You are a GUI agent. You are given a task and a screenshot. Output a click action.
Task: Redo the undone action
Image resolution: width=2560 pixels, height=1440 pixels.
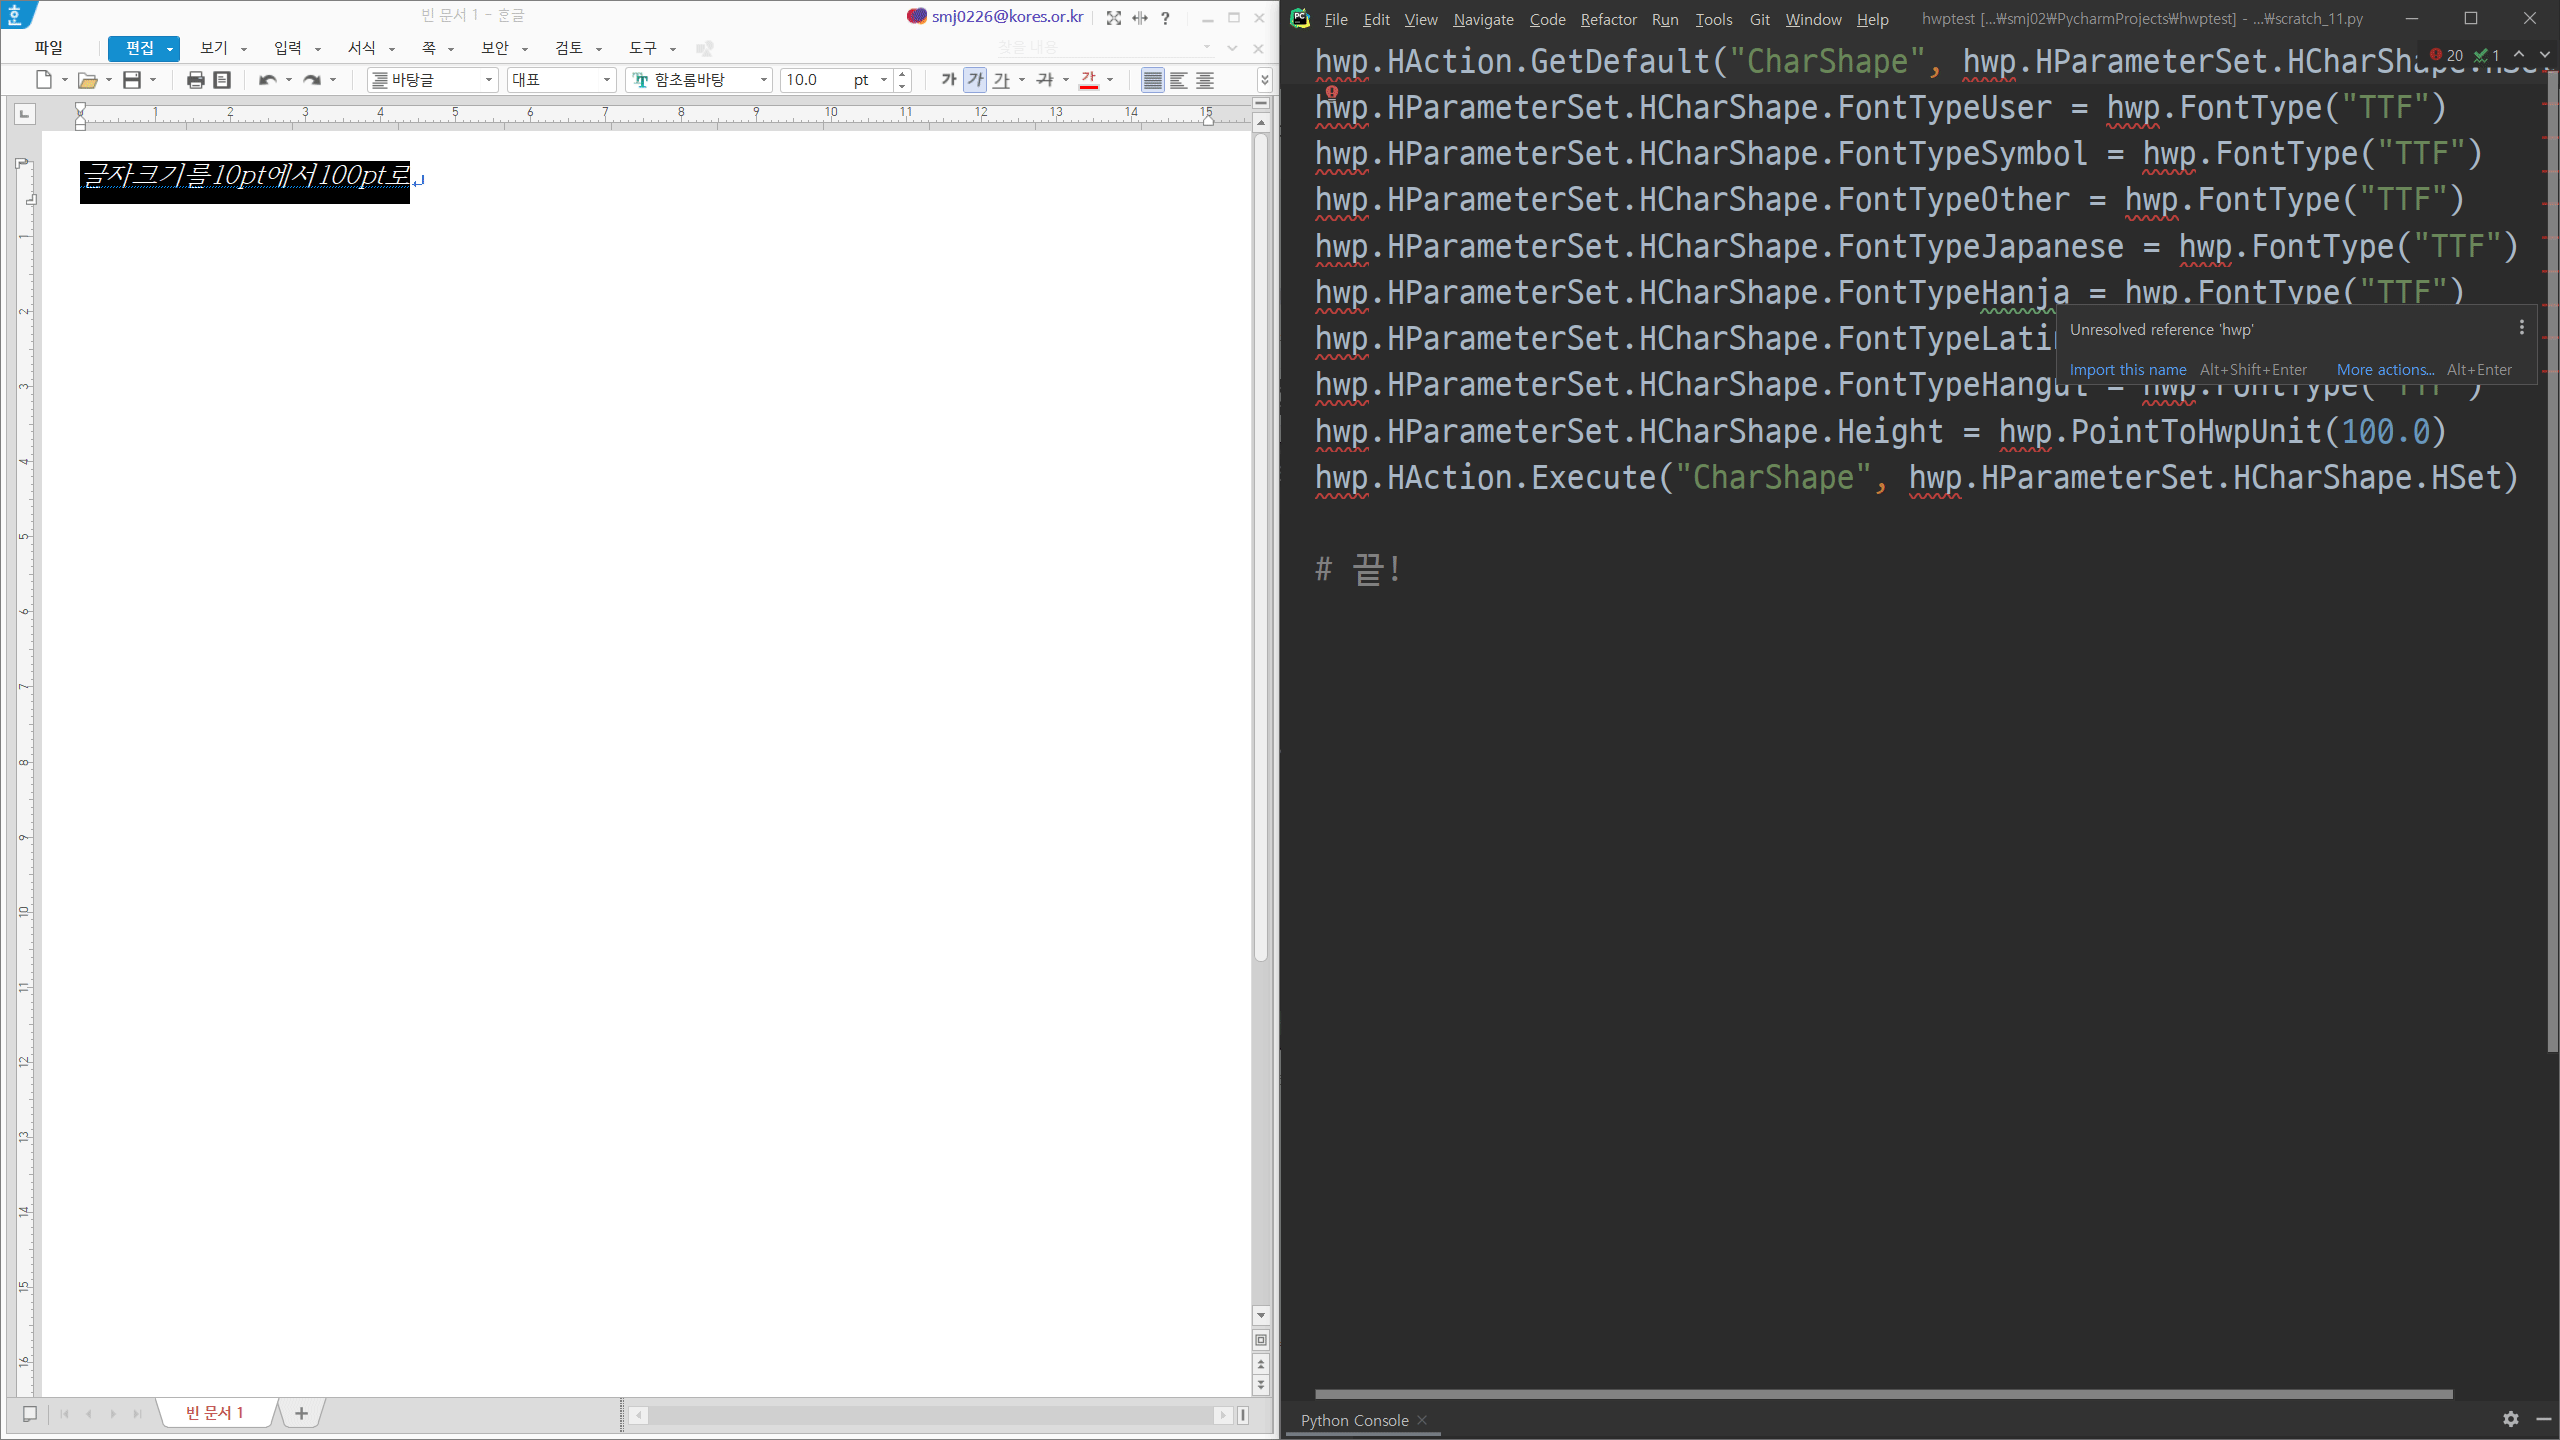coord(312,80)
